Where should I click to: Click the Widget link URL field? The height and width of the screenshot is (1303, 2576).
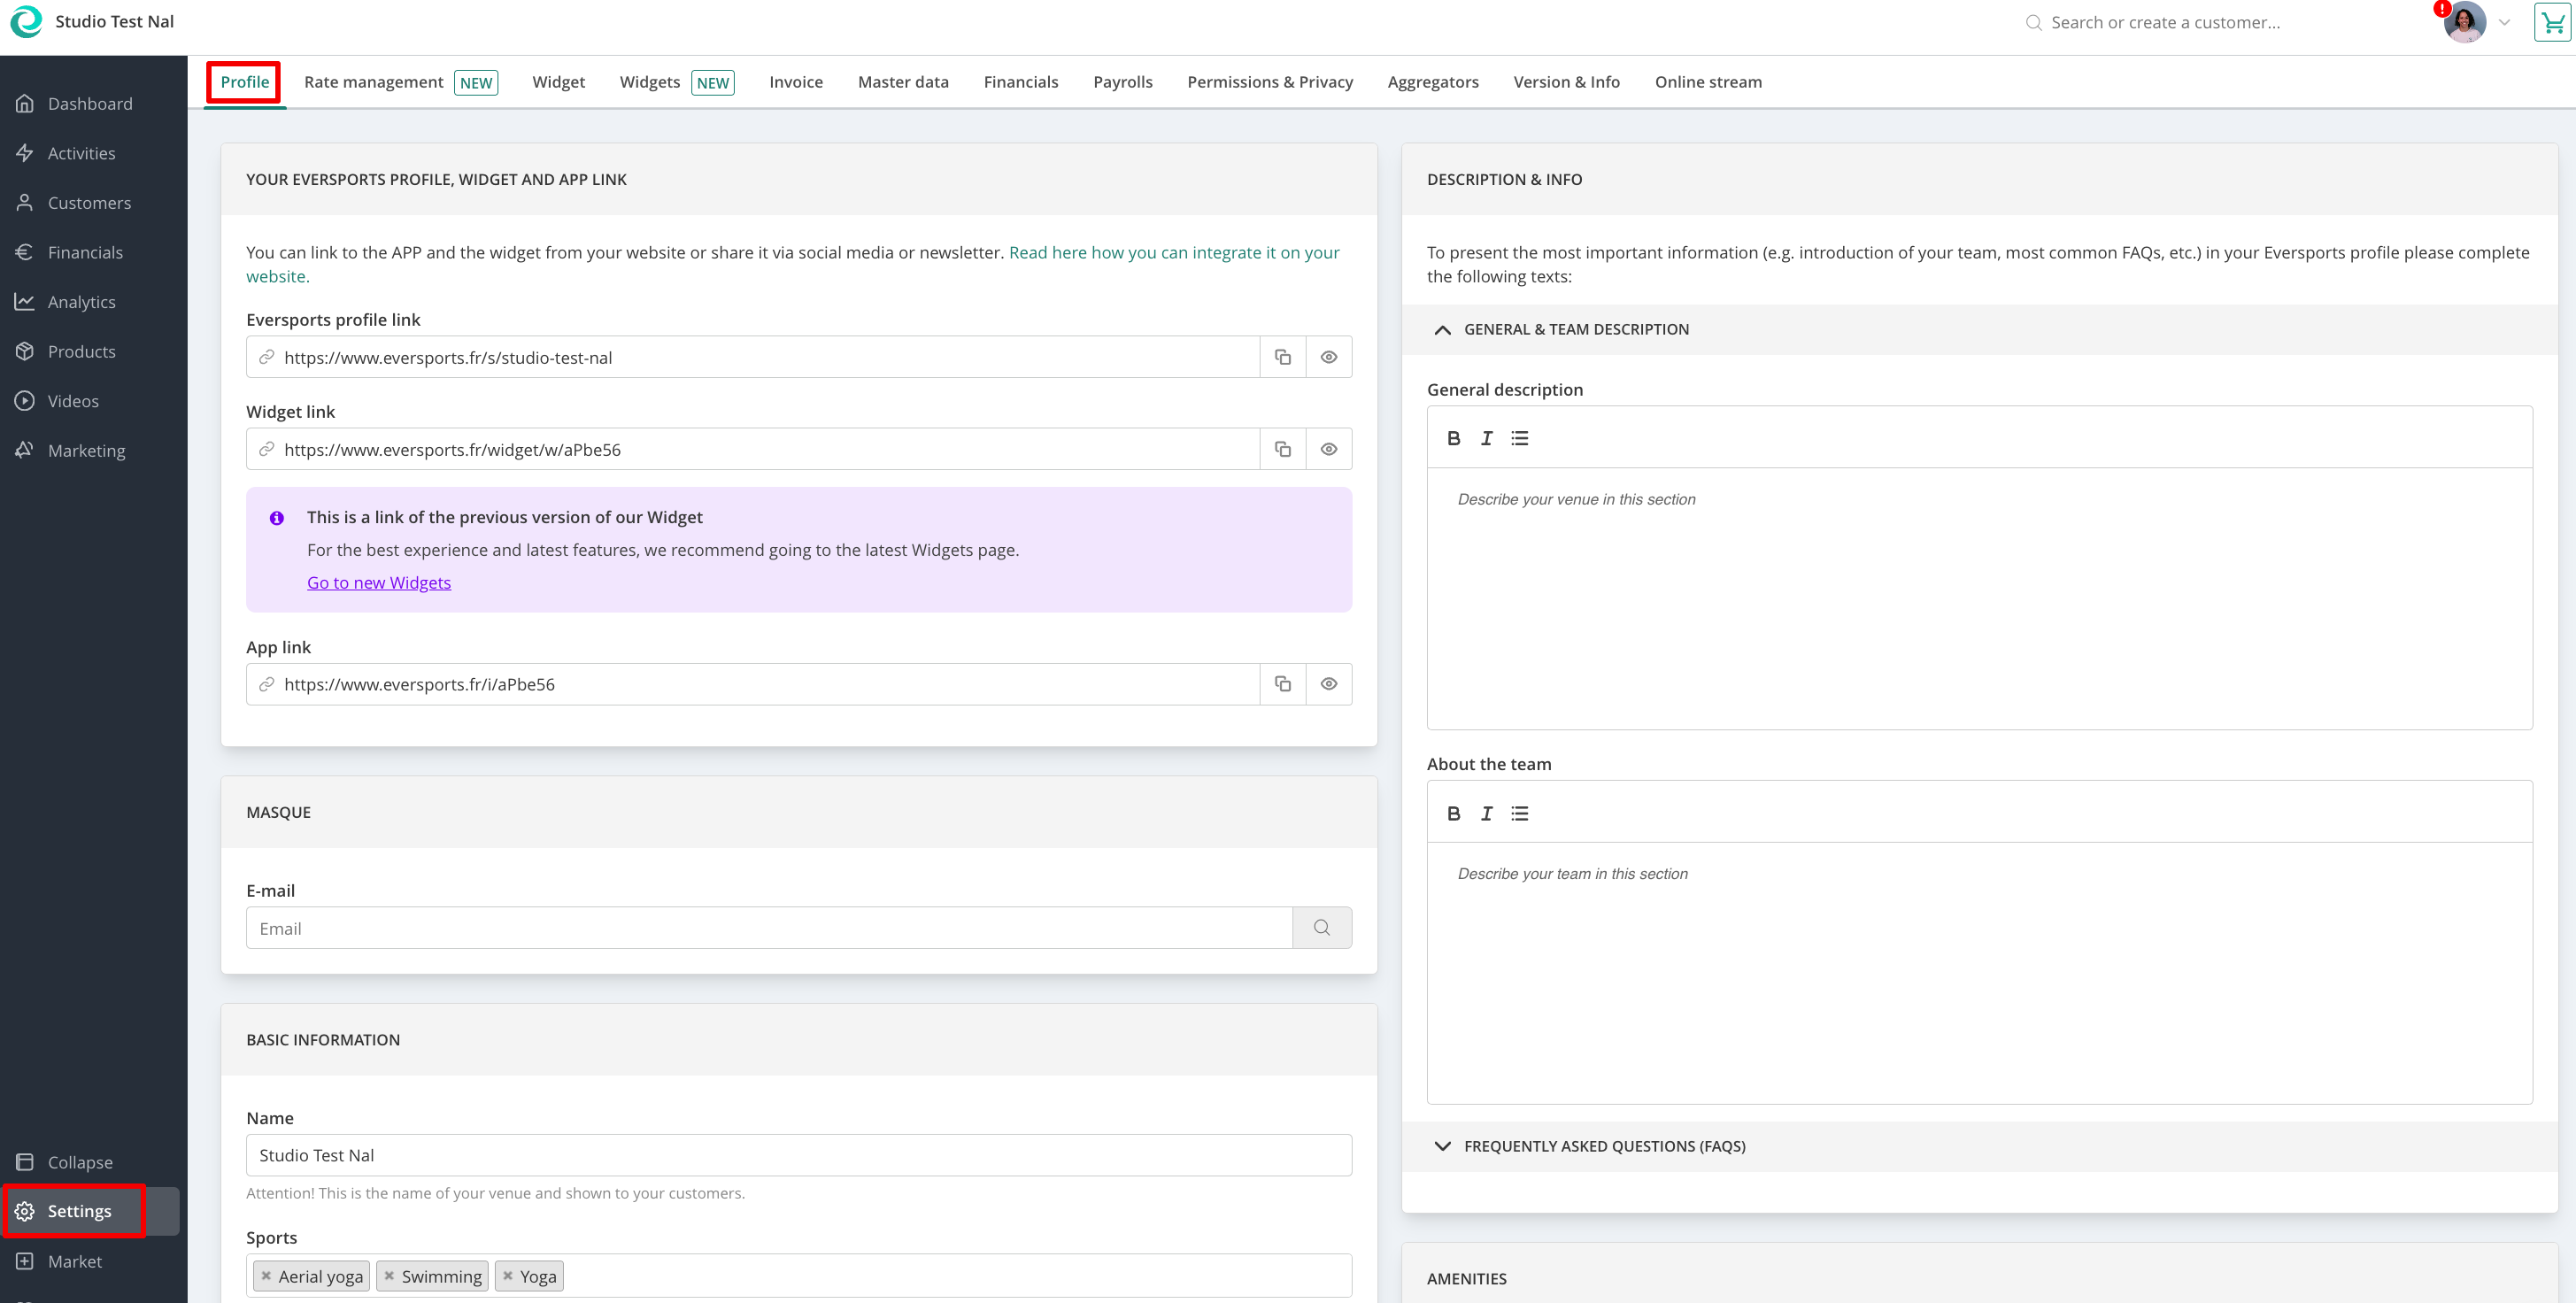(753, 449)
